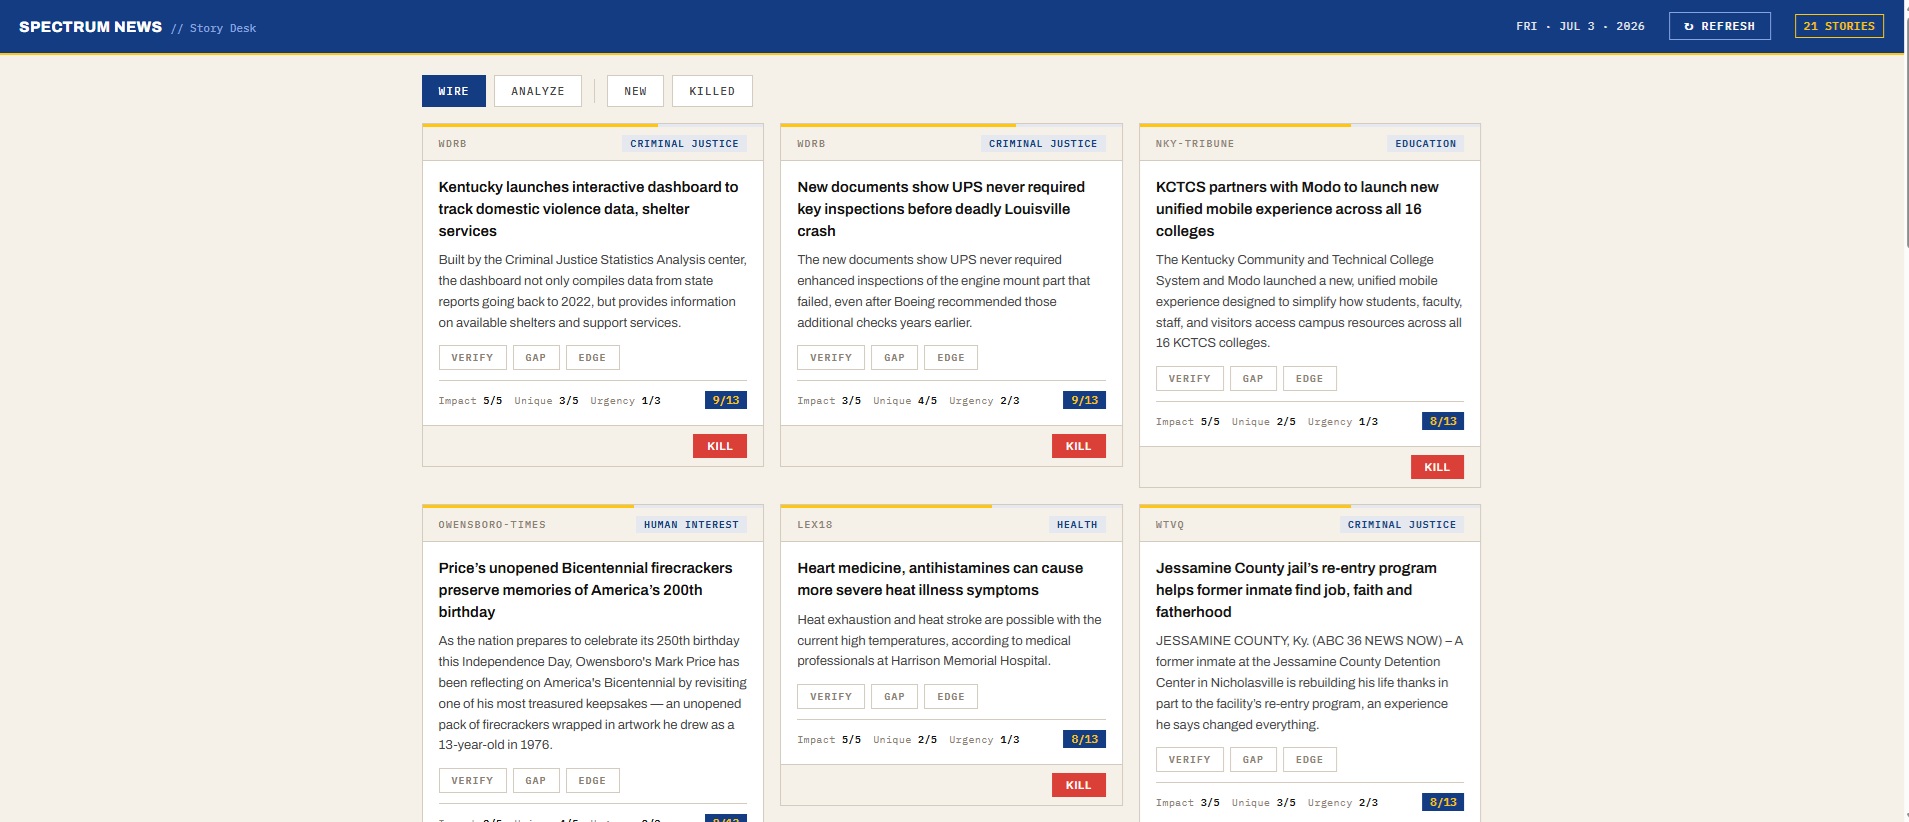Viewport: 1909px width, 822px height.
Task: Click 8/13 score on heat illness card
Action: pyautogui.click(x=1084, y=739)
